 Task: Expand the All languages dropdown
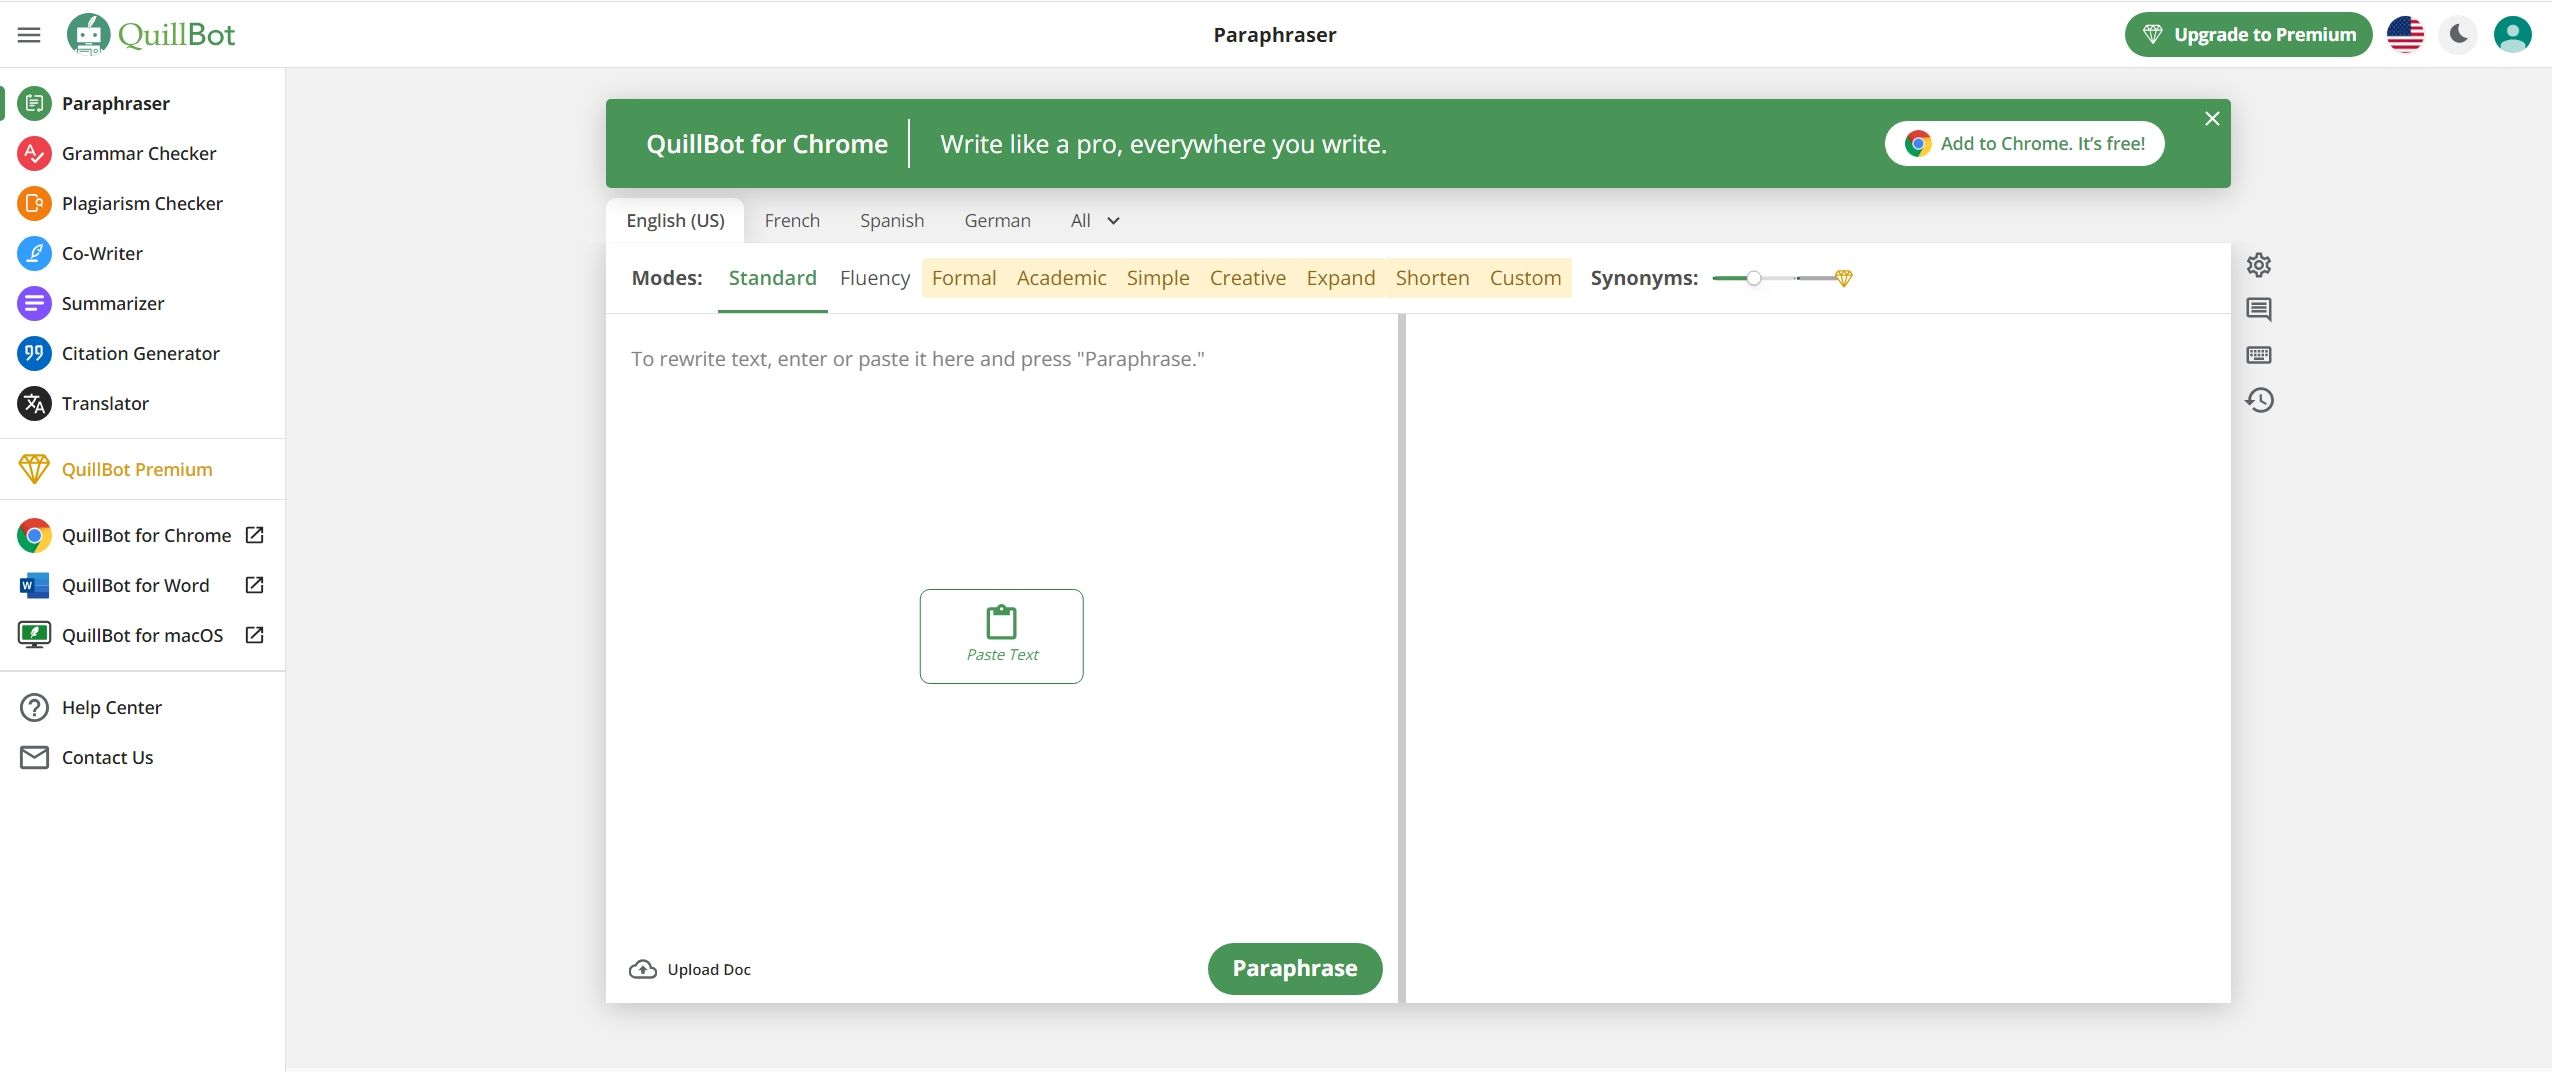tap(1095, 221)
